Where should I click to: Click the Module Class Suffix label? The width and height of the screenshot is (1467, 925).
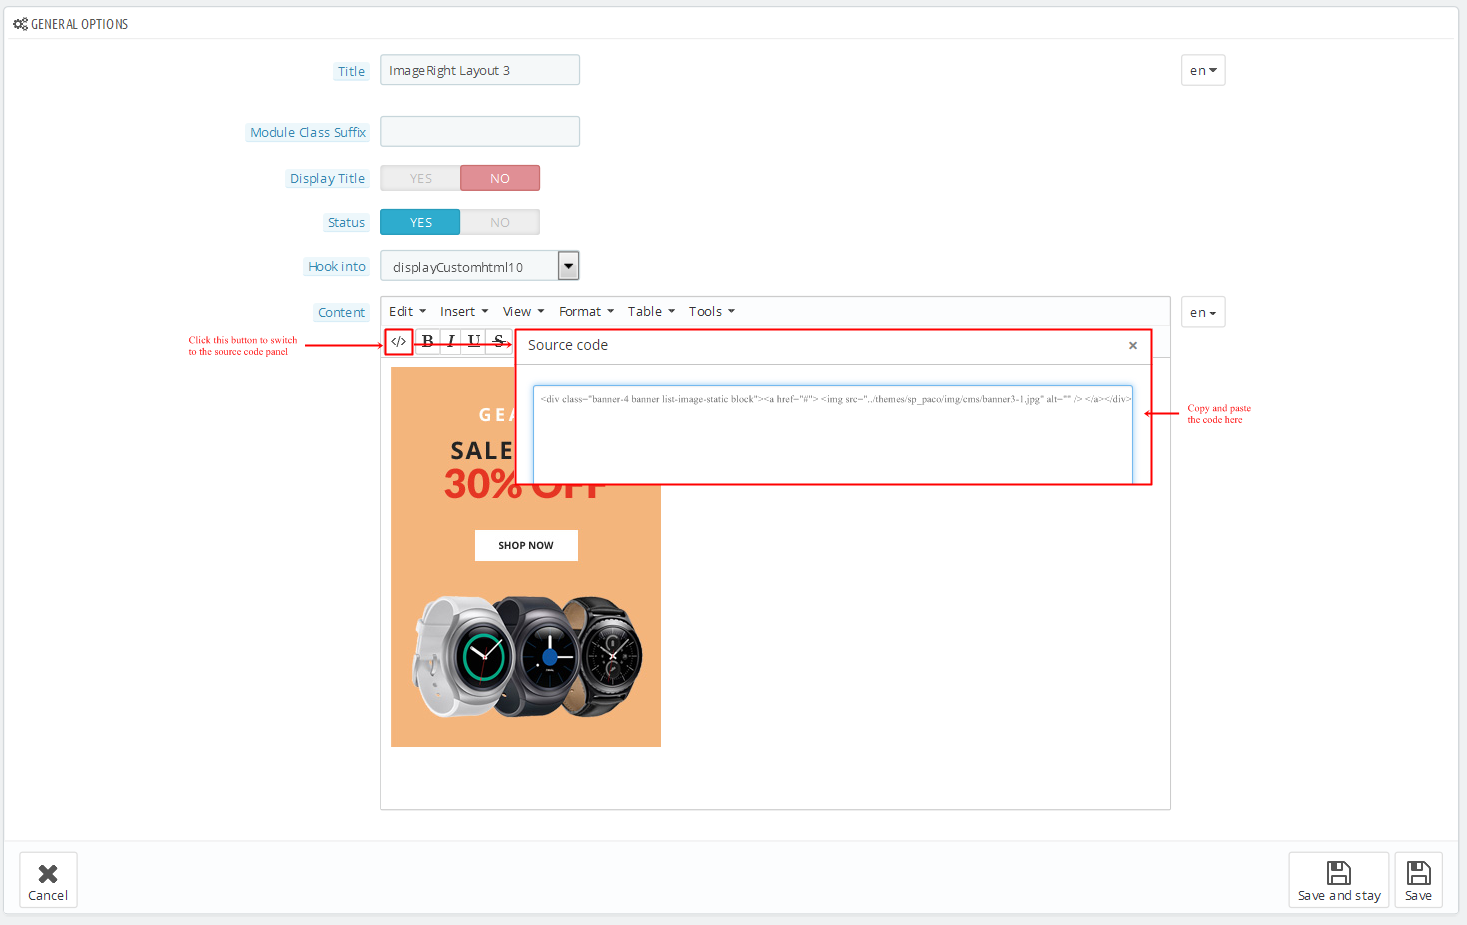308,132
